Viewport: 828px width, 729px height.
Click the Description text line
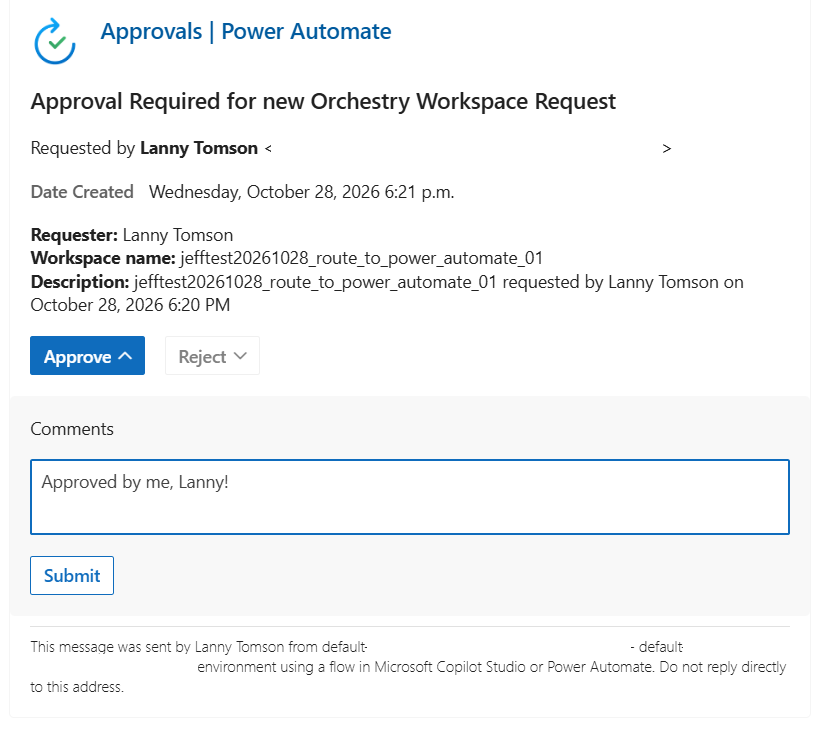click(x=387, y=294)
